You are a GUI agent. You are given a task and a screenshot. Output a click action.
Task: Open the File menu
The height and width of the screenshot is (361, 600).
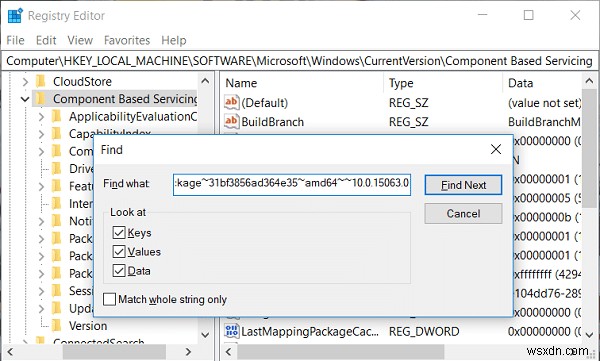point(16,40)
